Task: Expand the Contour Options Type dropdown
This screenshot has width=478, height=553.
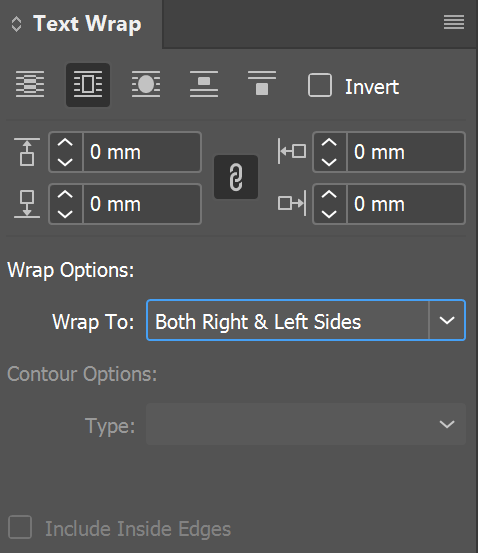Action: click(x=306, y=424)
